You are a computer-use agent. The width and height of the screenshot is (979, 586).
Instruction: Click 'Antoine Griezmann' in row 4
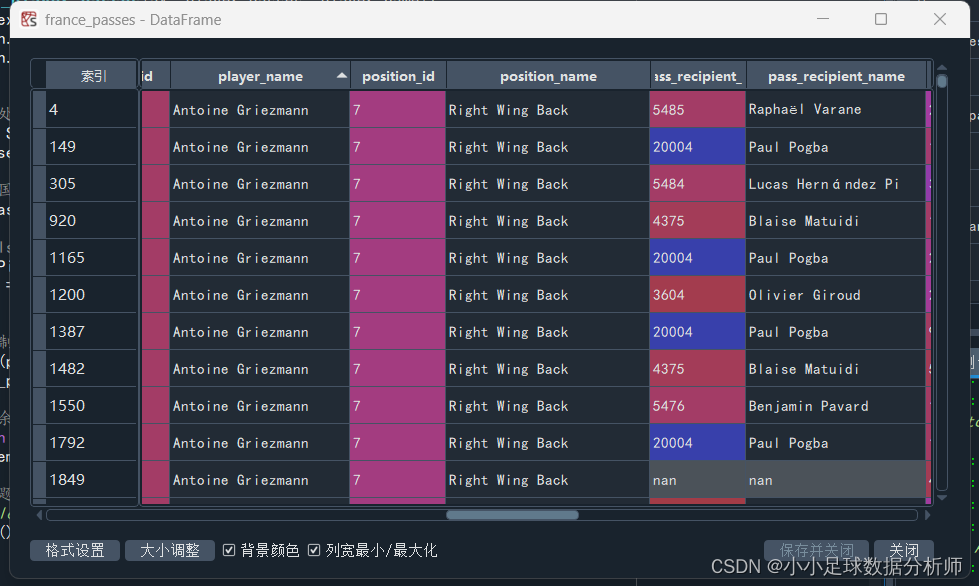coord(260,110)
